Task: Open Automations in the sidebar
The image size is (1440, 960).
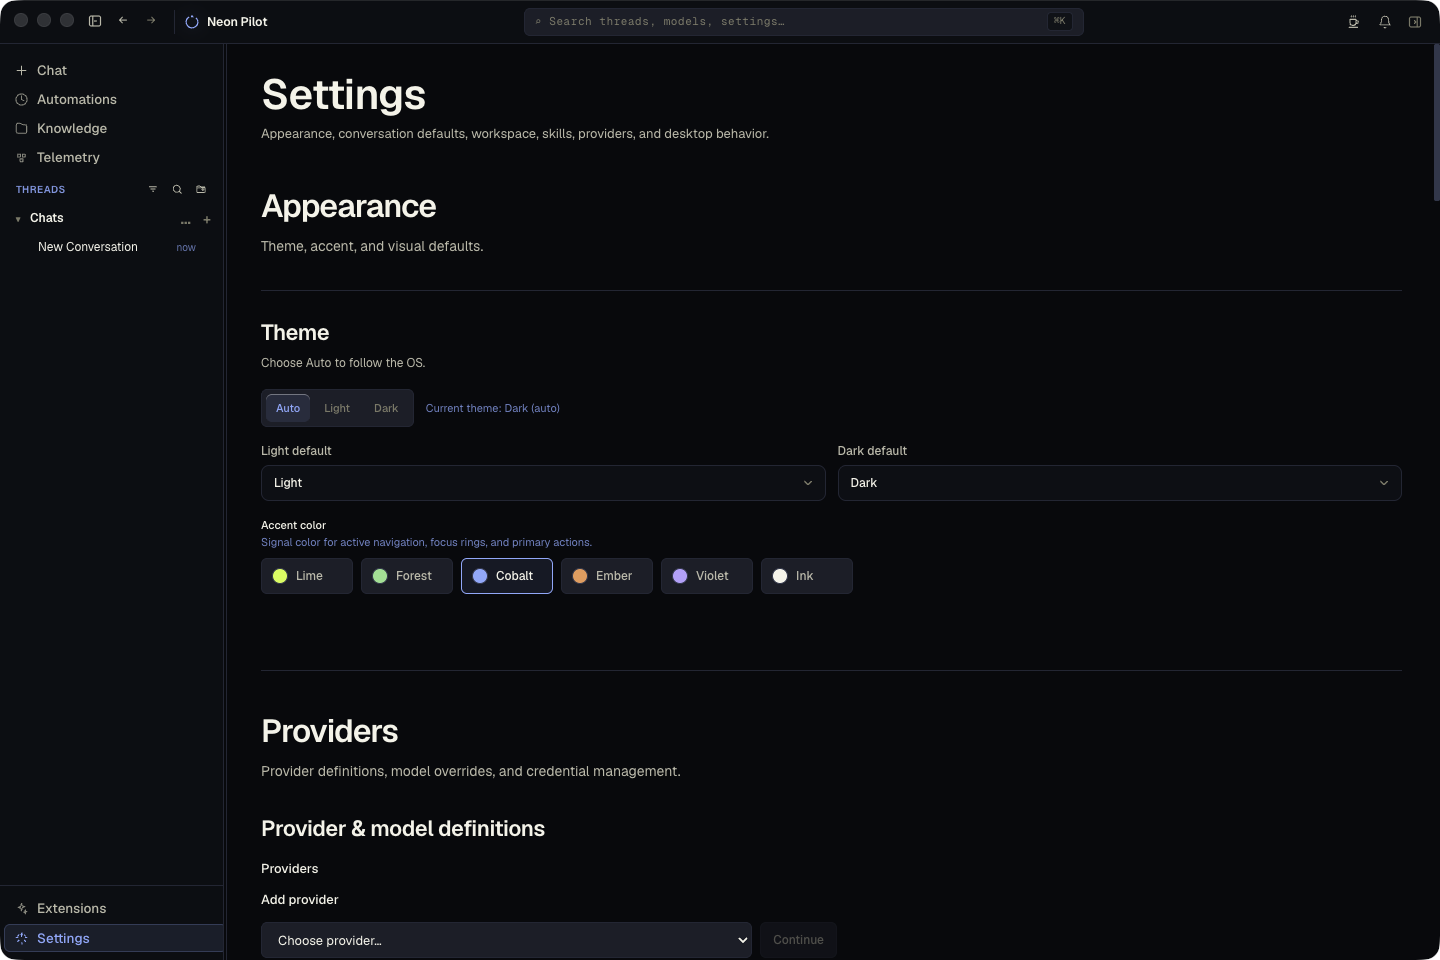Action: [111, 100]
